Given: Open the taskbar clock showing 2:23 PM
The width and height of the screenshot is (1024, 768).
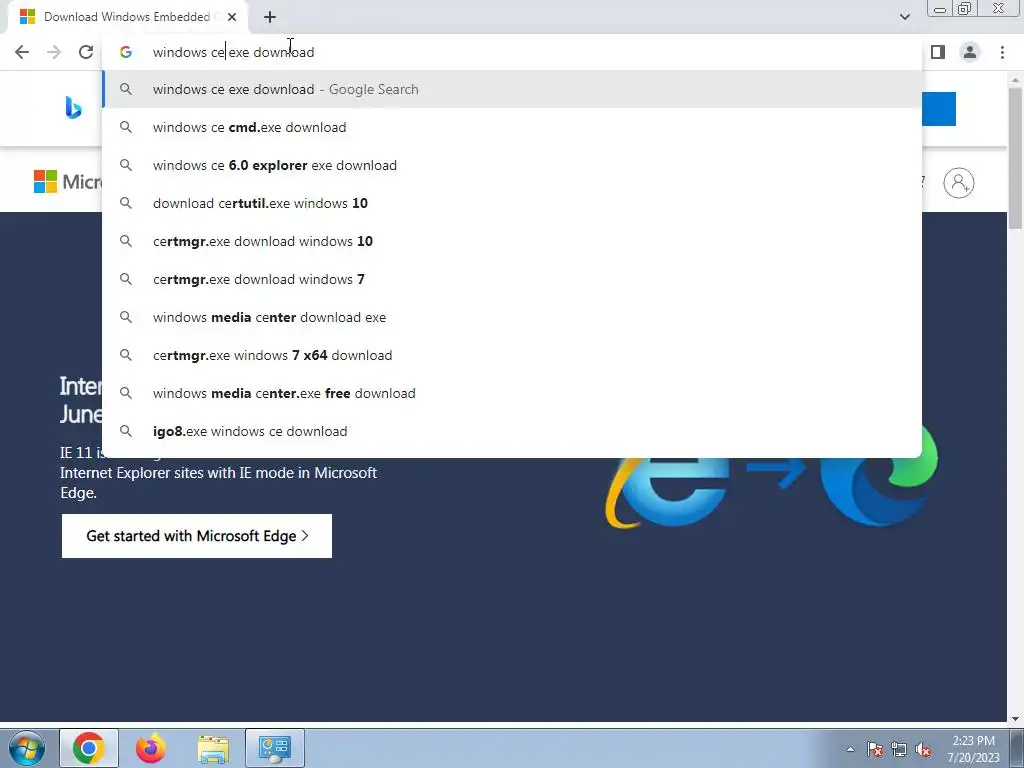Looking at the screenshot, I should pyautogui.click(x=973, y=749).
